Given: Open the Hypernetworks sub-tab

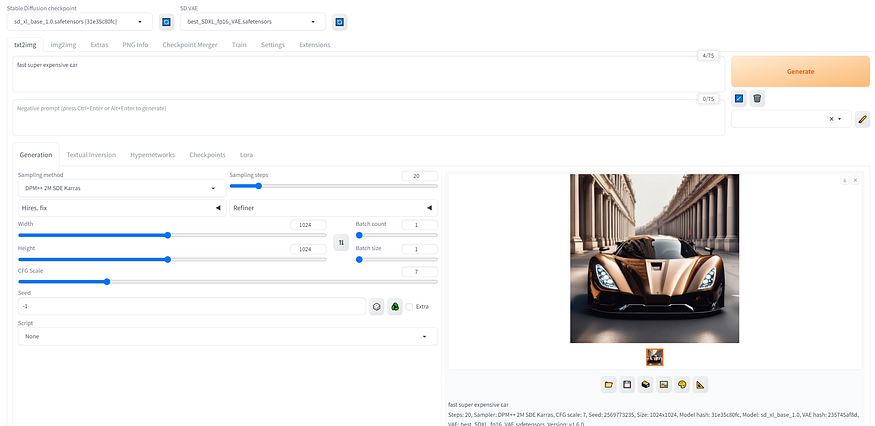Looking at the screenshot, I should pos(152,155).
